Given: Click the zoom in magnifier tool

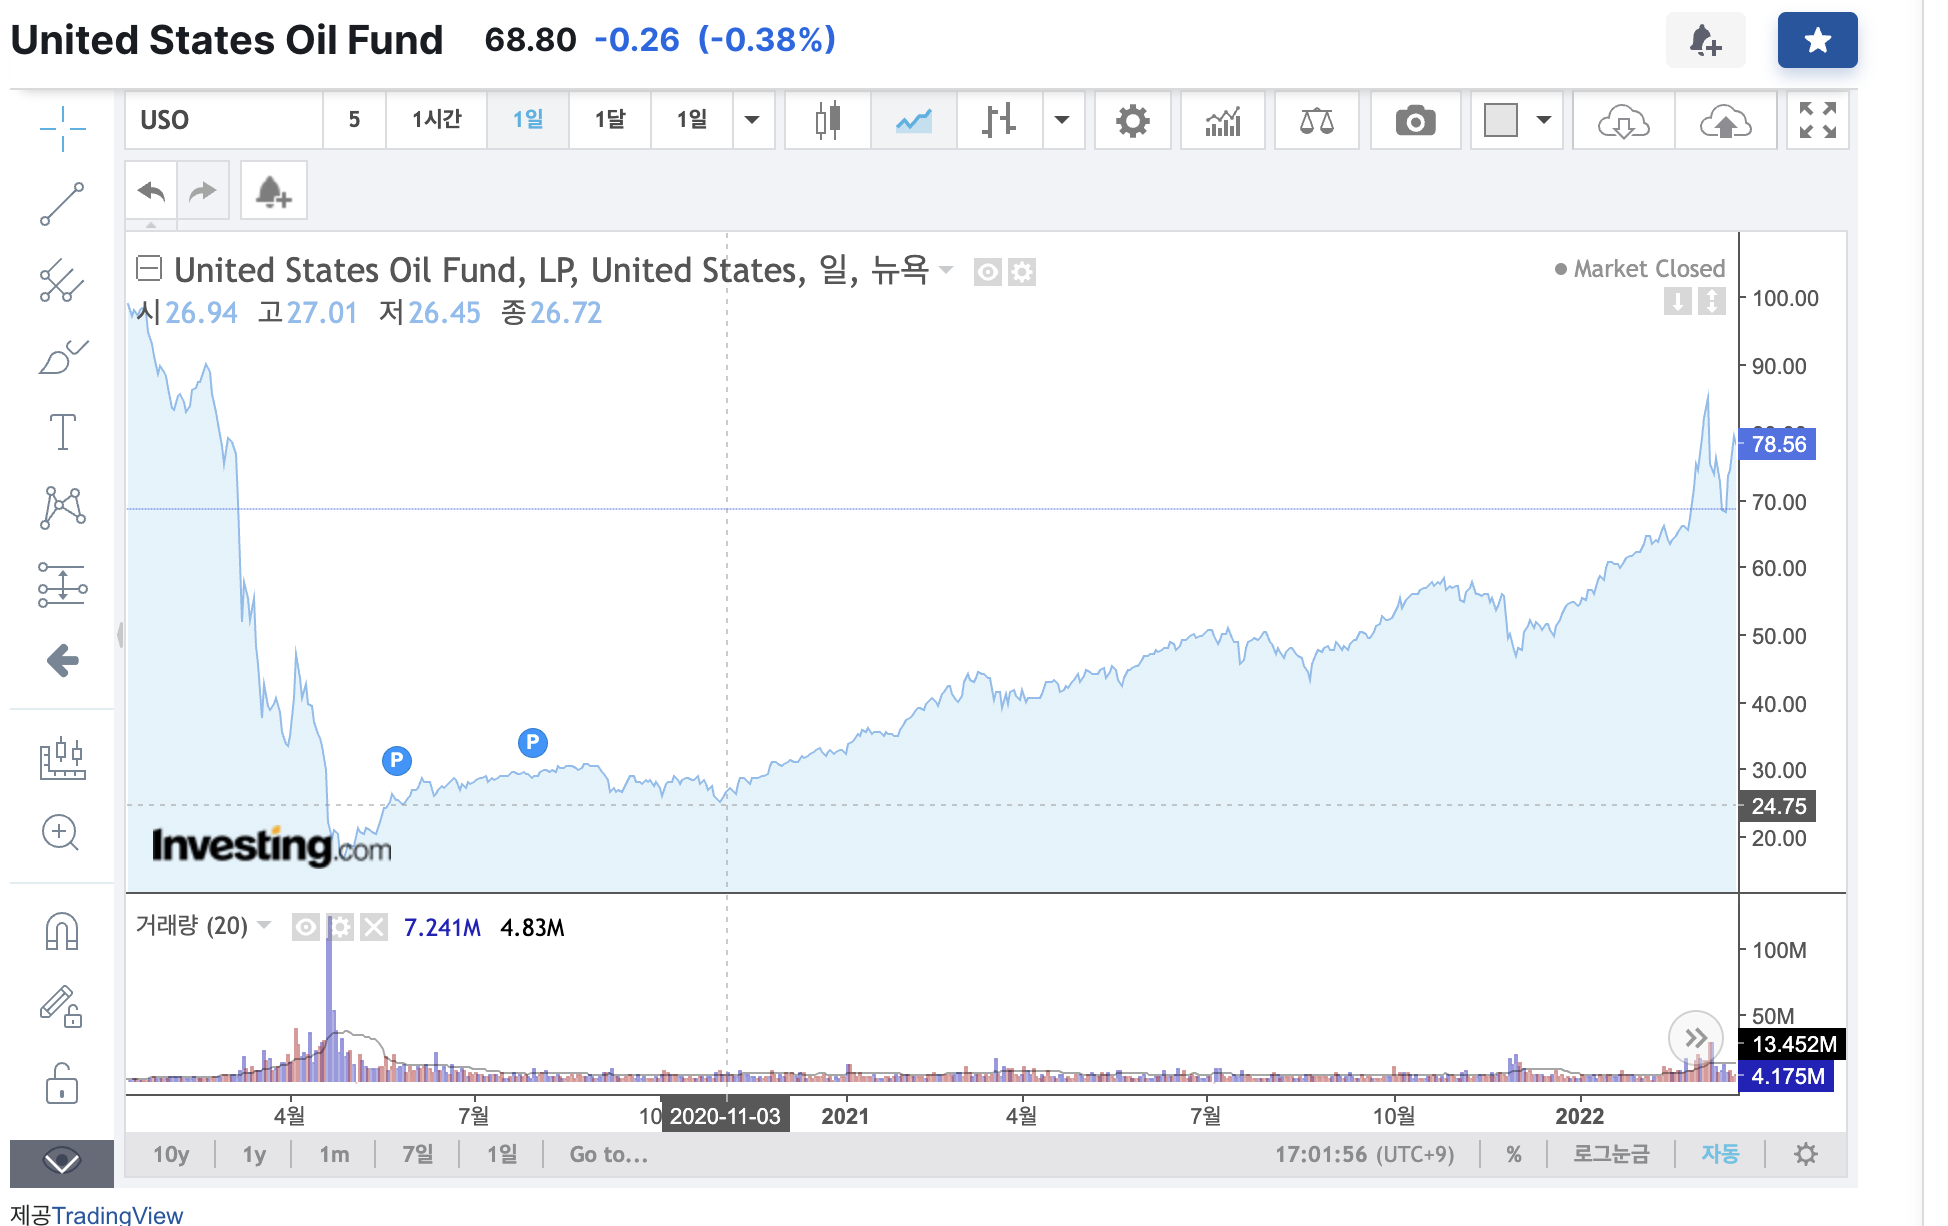Looking at the screenshot, I should (x=60, y=832).
